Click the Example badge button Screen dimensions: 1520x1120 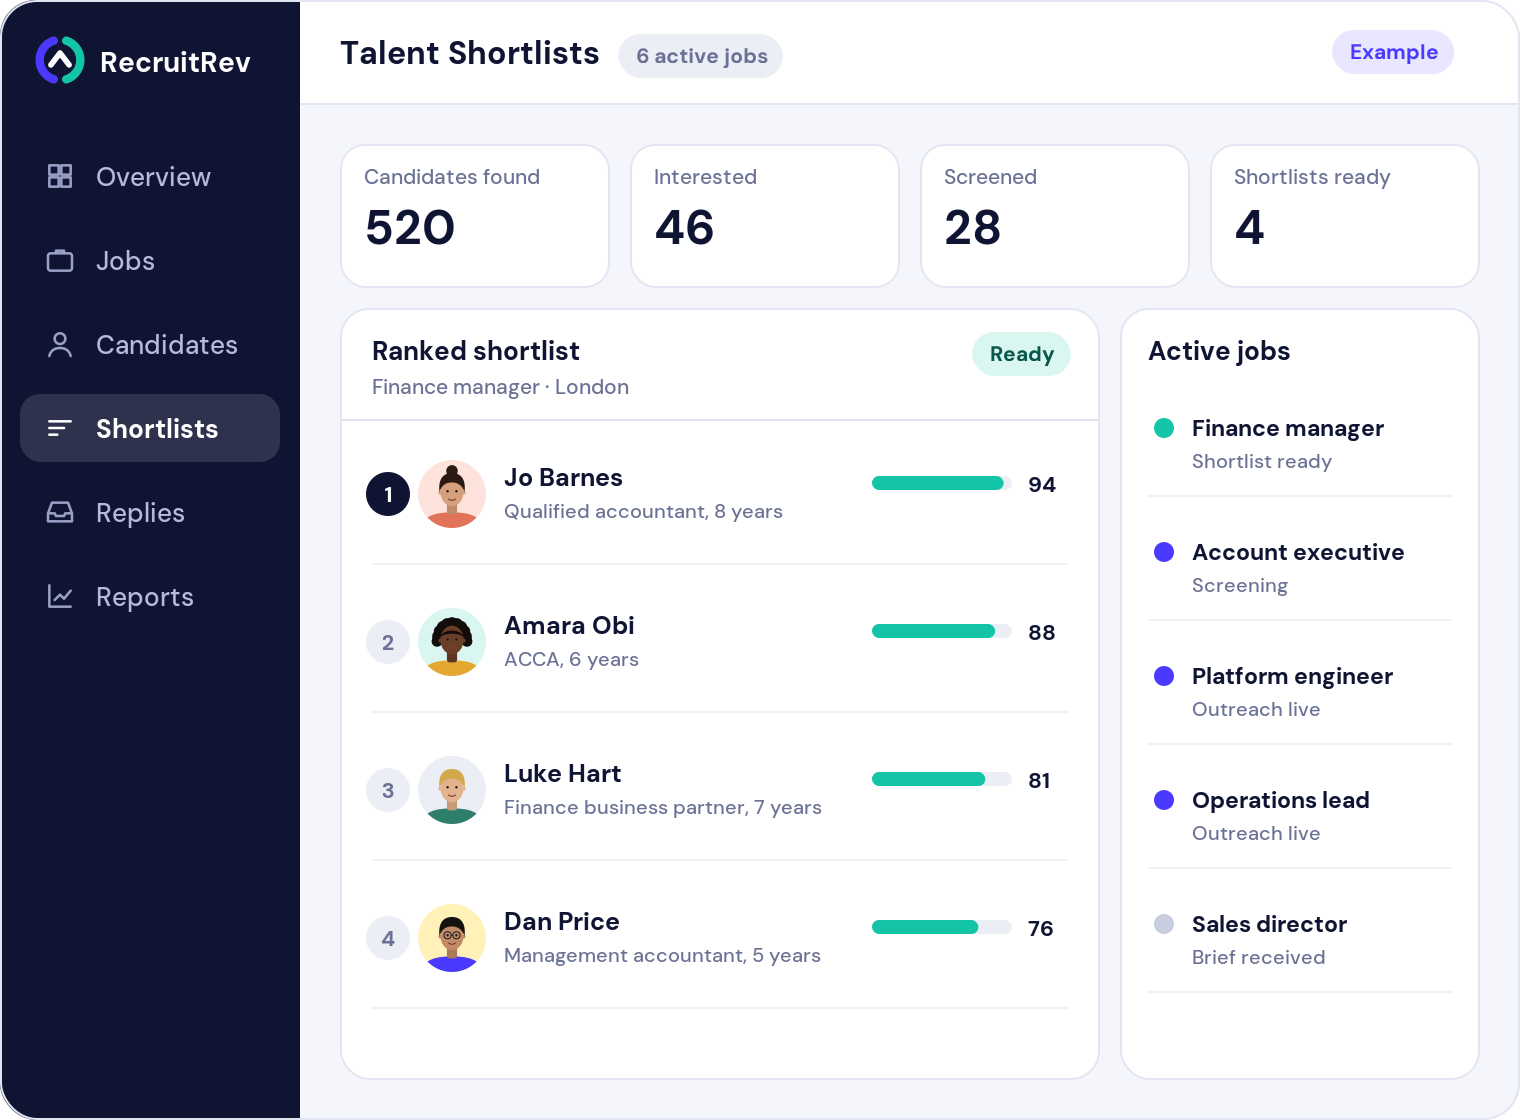coord(1393,52)
